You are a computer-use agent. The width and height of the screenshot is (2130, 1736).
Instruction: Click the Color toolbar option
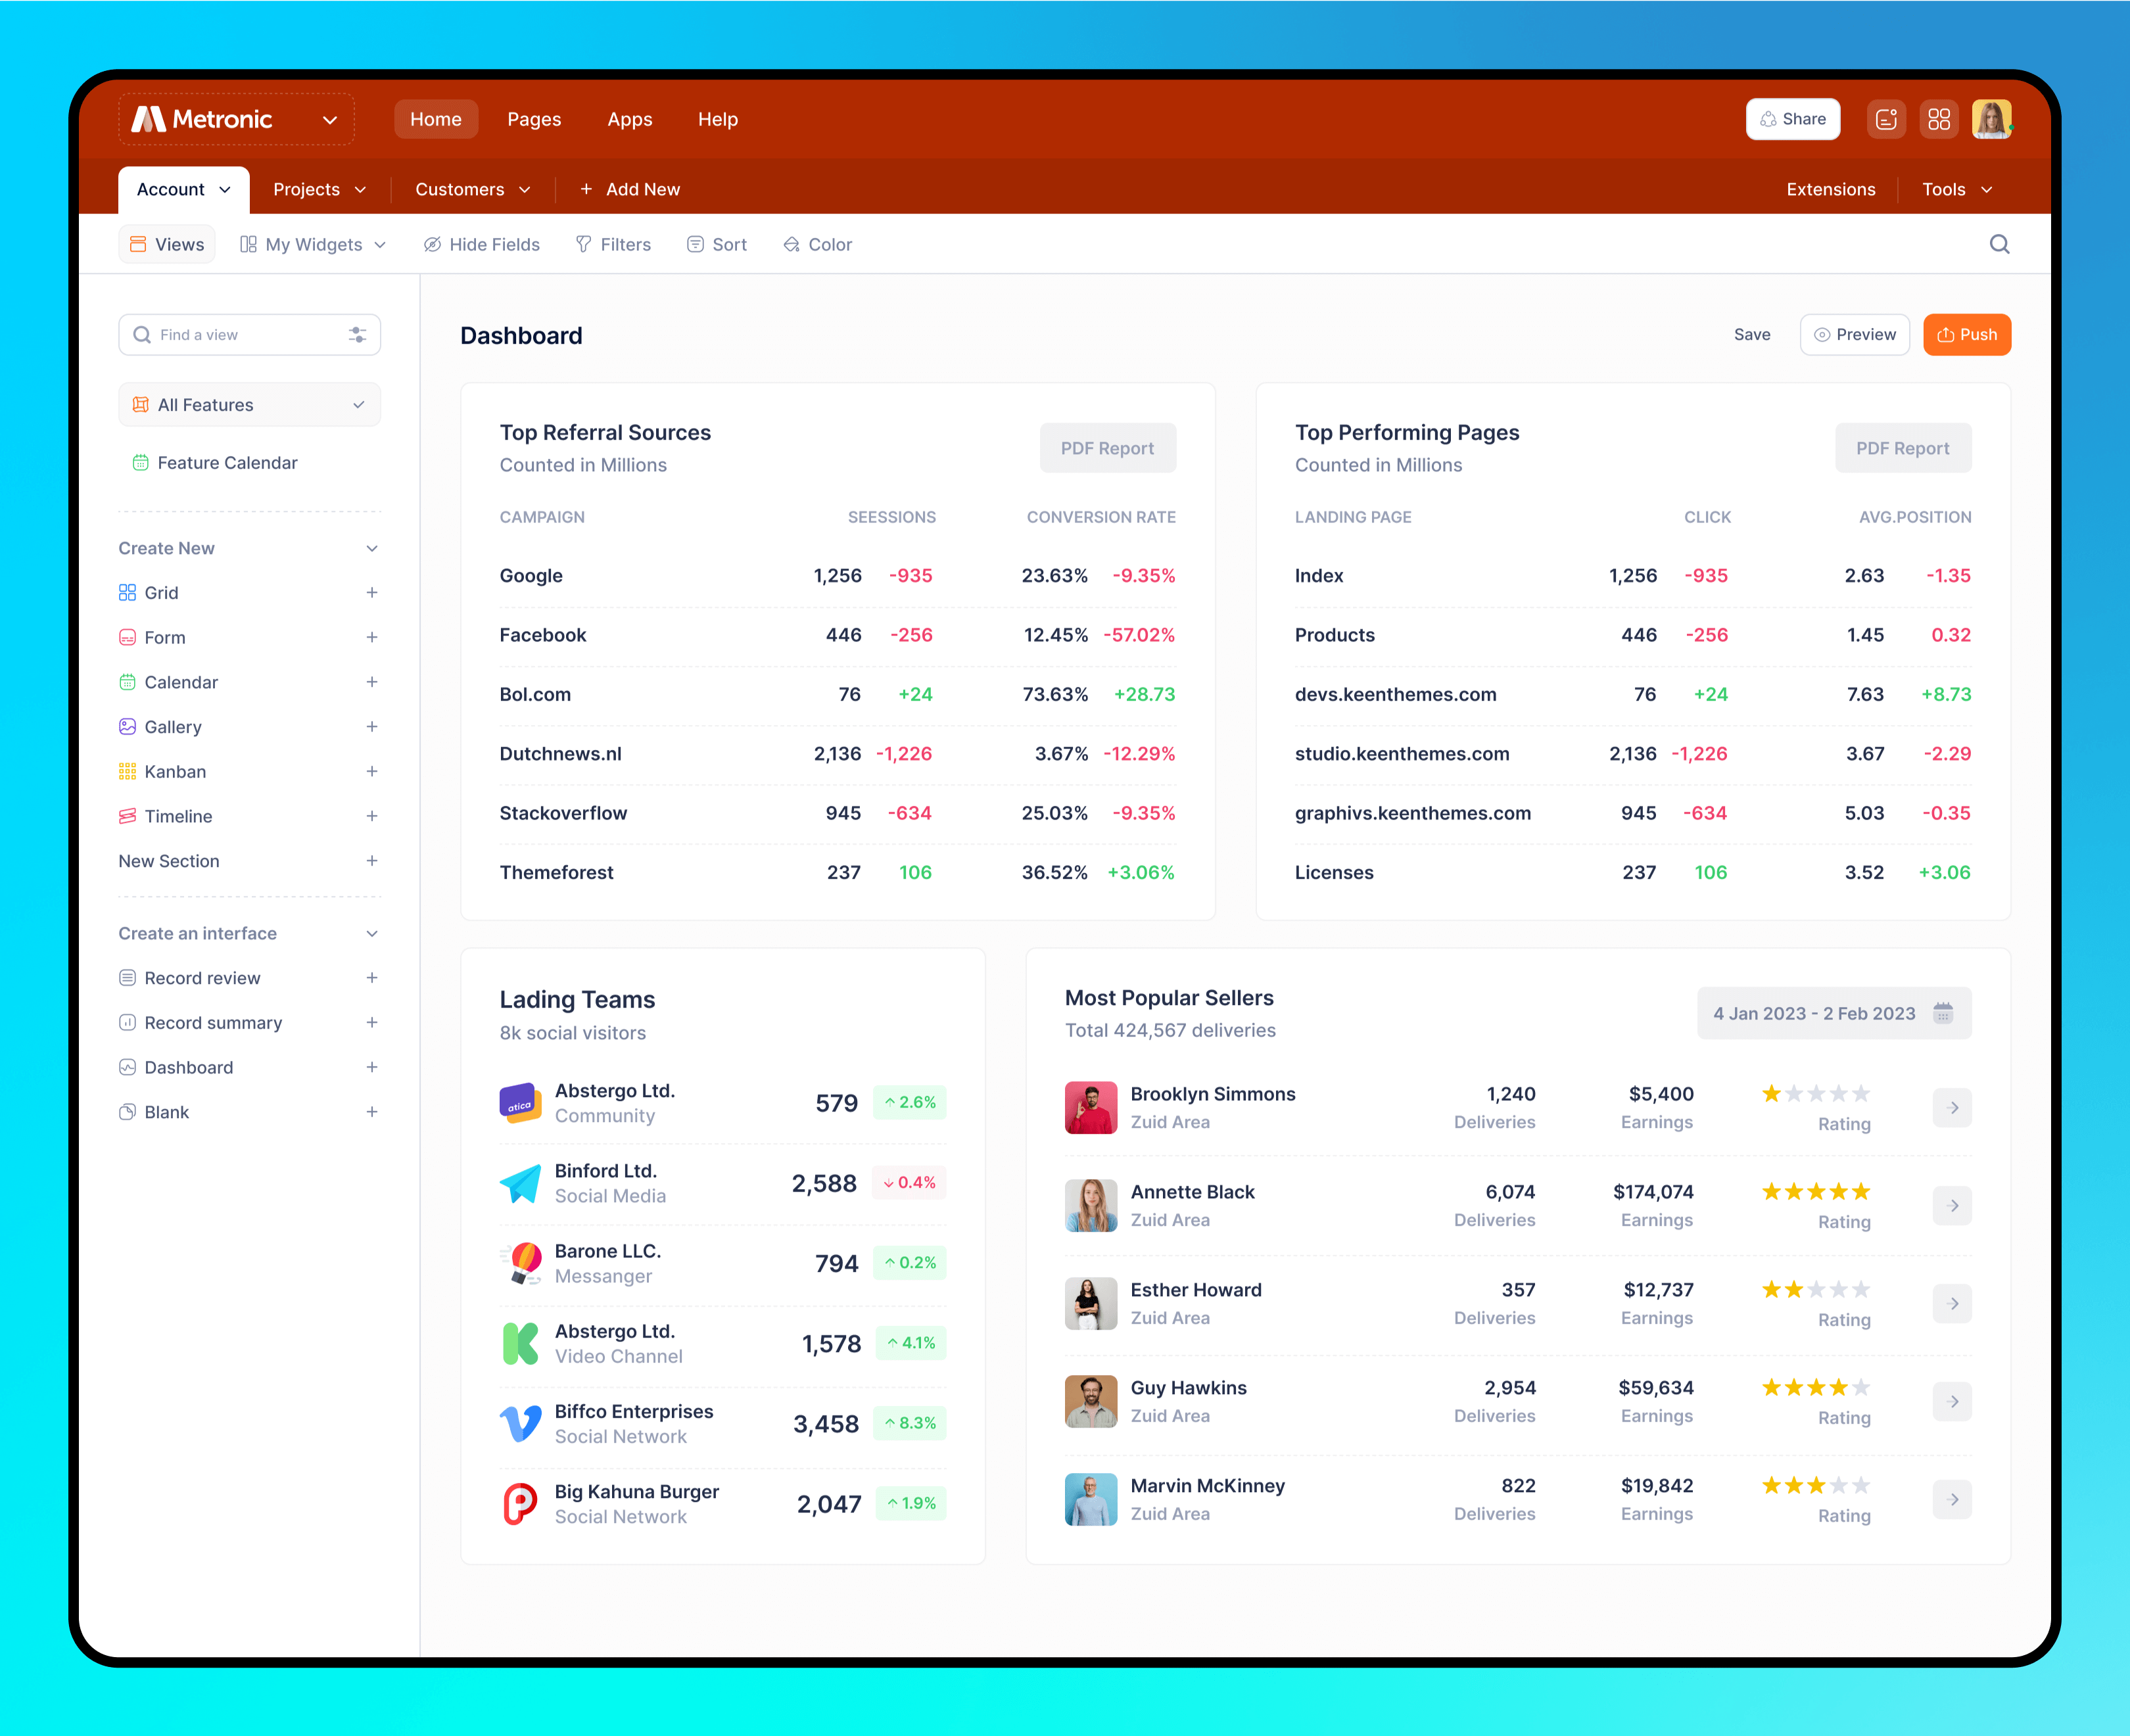pyautogui.click(x=818, y=245)
